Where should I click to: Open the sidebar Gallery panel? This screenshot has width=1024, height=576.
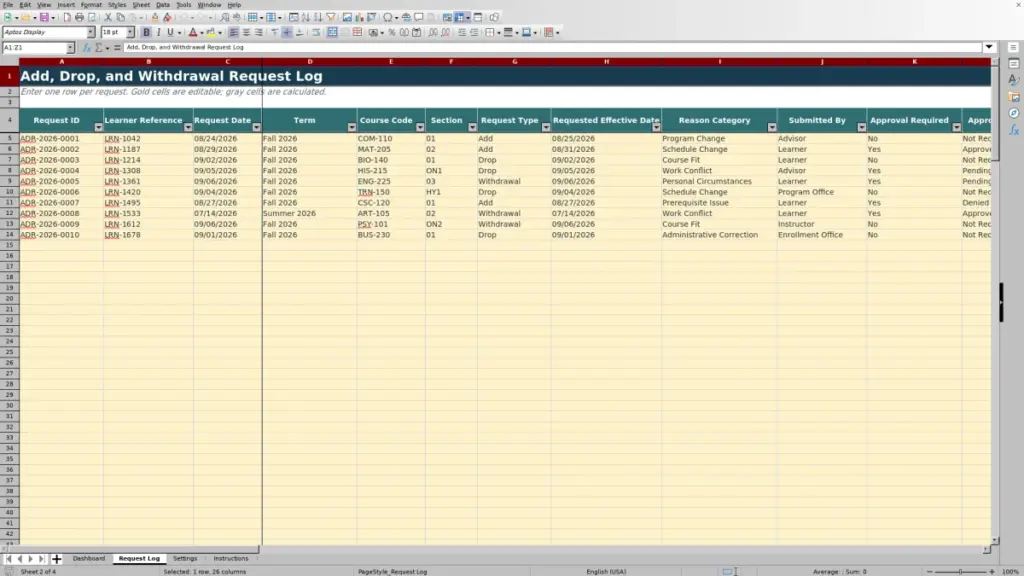[x=1014, y=97]
